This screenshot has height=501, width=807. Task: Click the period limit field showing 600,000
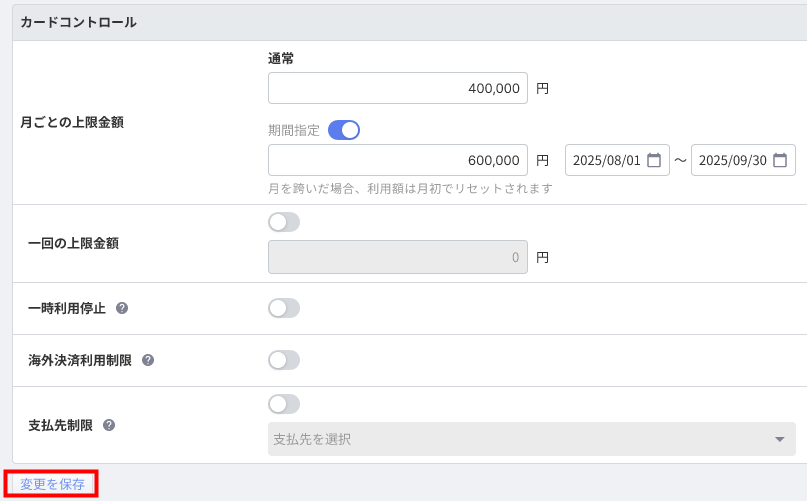pos(397,160)
